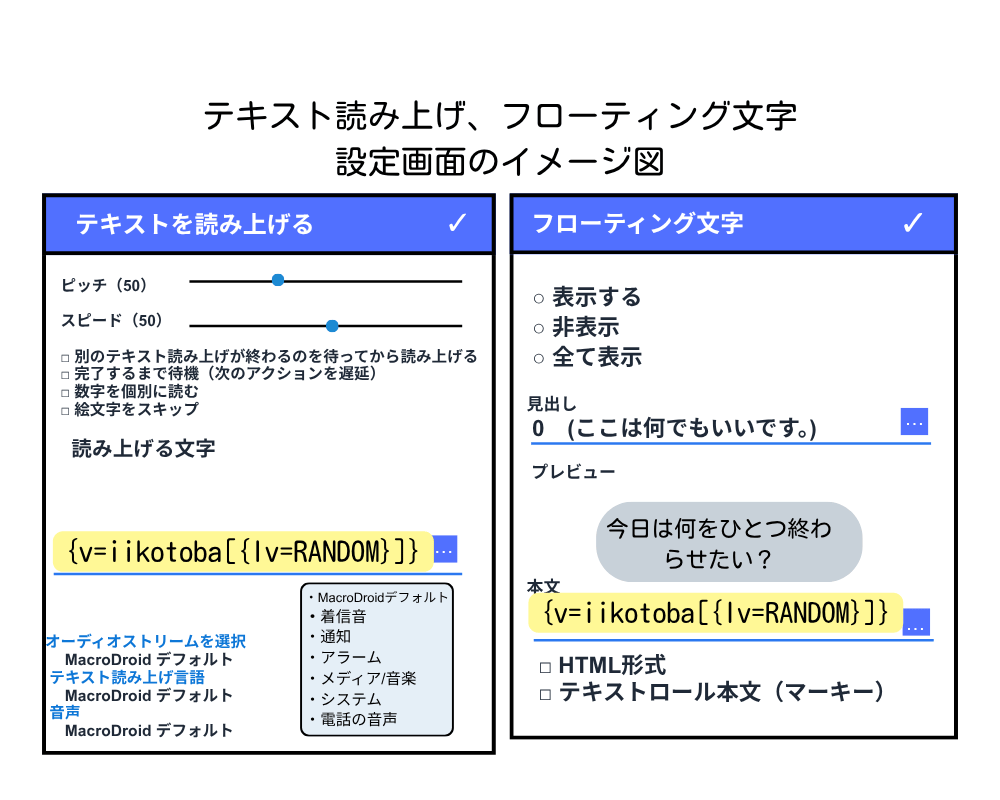Open variable picker beside 読み上げる文字 field
This screenshot has height=800, width=1000.
coord(445,549)
